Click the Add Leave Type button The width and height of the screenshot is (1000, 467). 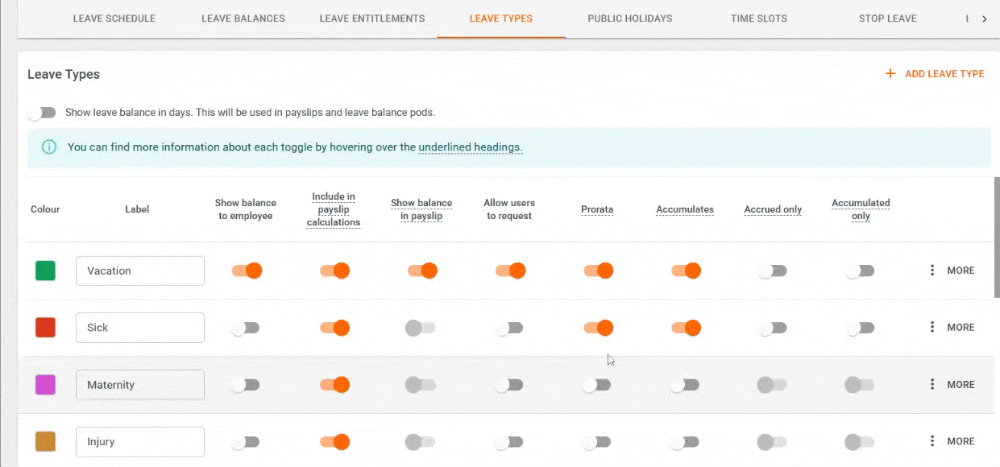[x=934, y=74]
